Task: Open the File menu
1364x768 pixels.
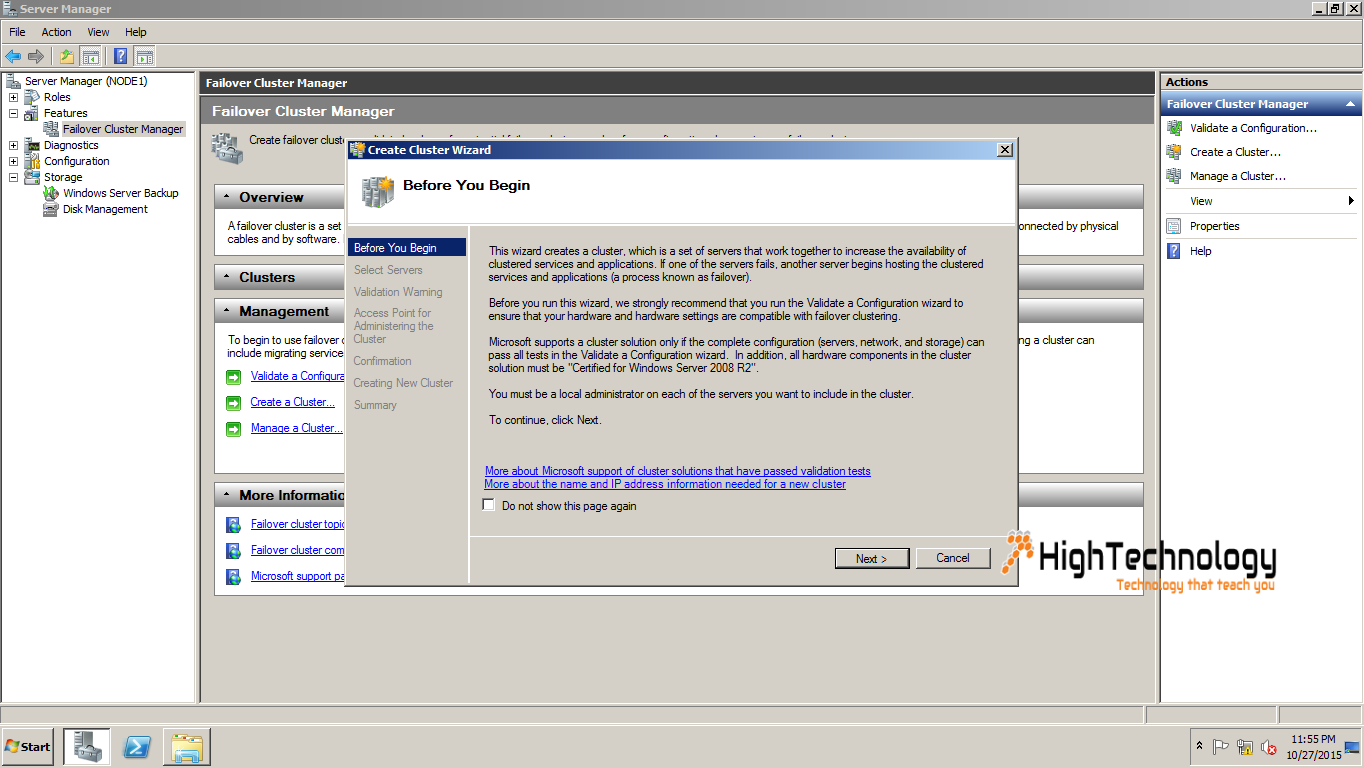Action: (x=17, y=32)
